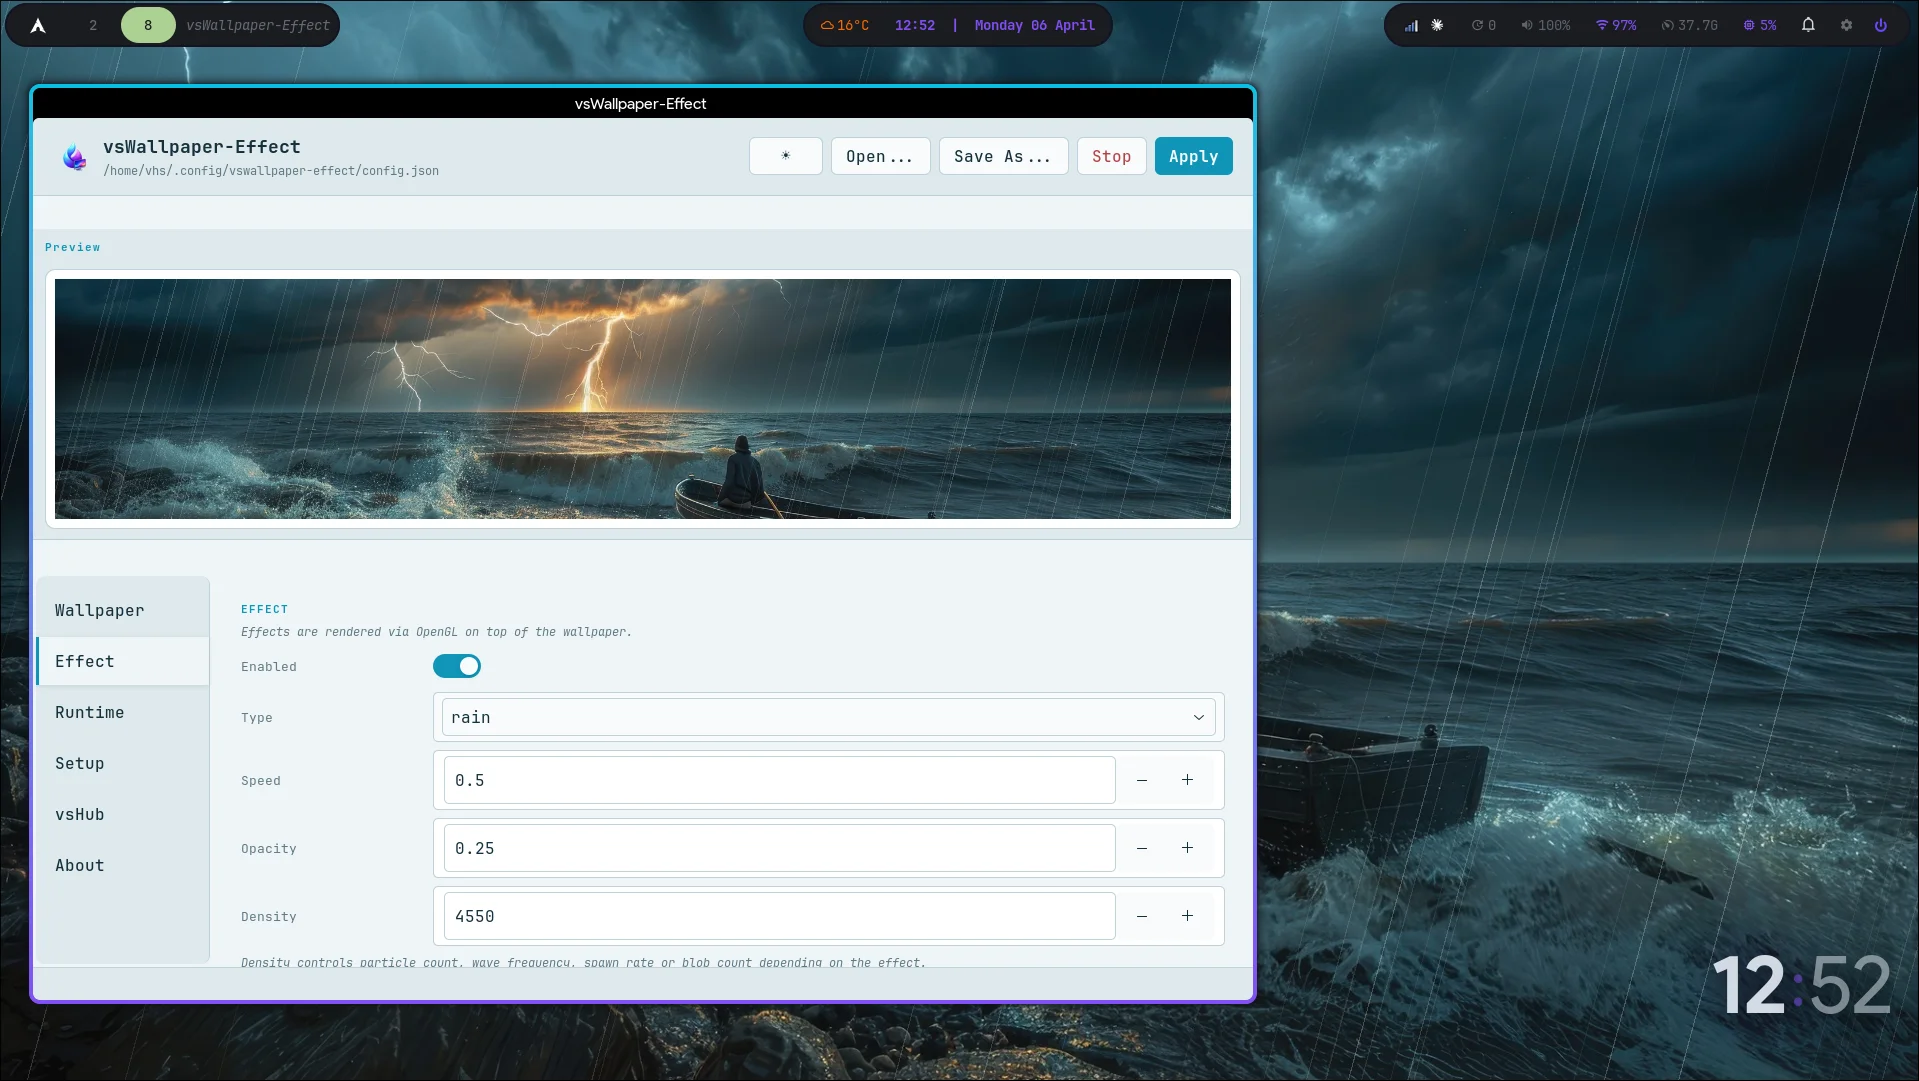Toggle the Effect Enabled switch
Screen dimensions: 1919x1081
tap(457, 666)
